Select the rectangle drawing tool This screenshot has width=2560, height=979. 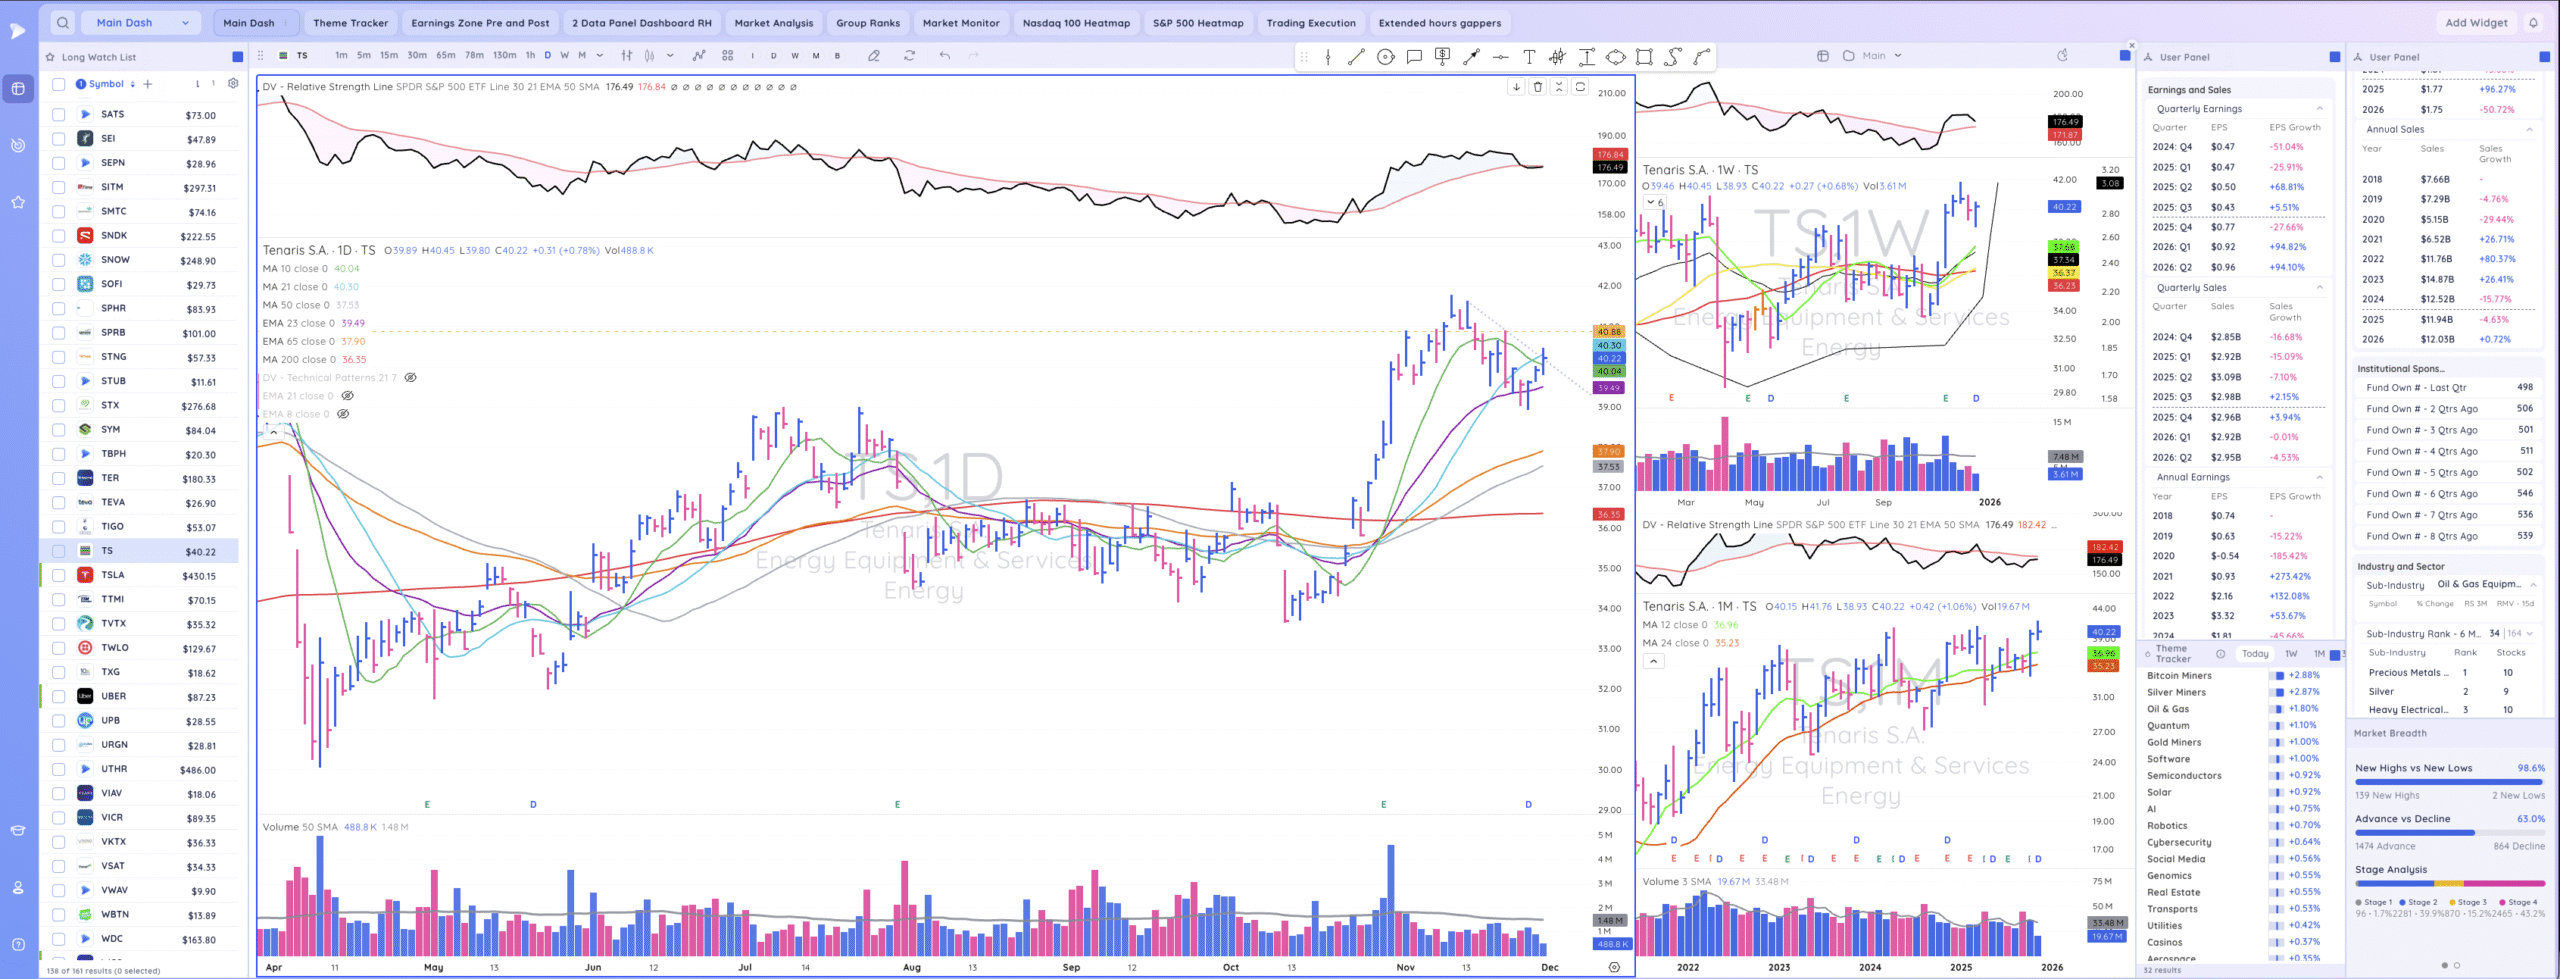(x=1644, y=57)
